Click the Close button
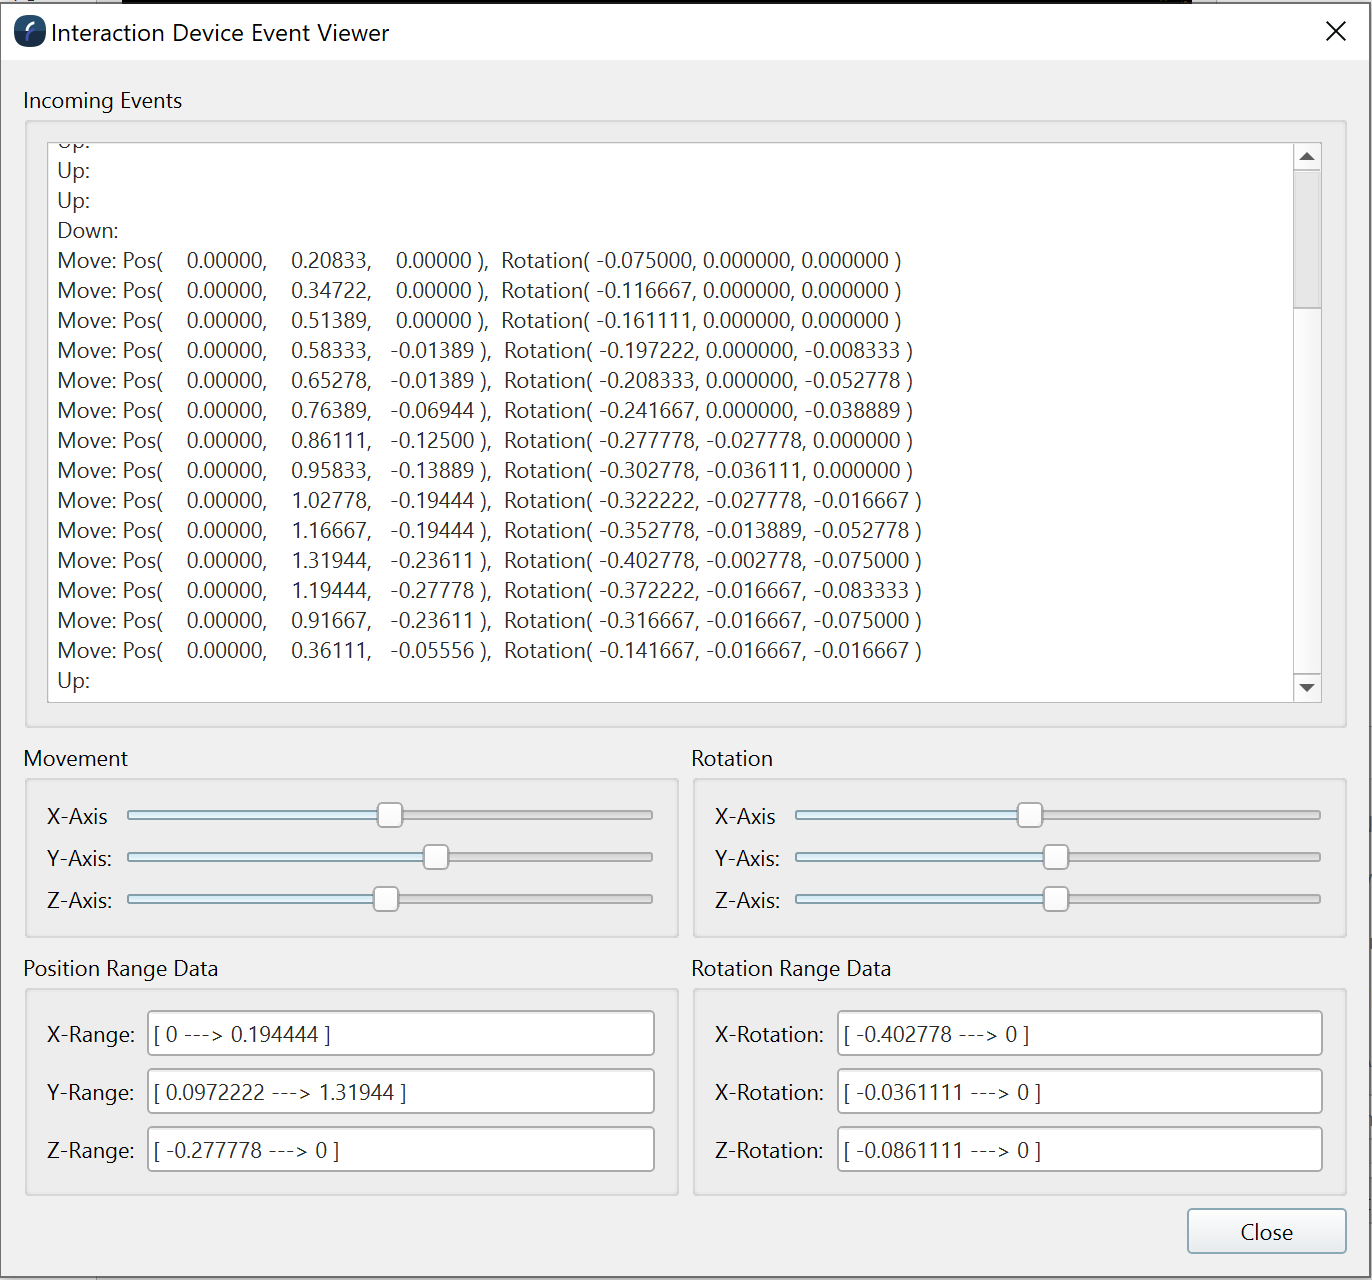Image resolution: width=1372 pixels, height=1280 pixels. (1266, 1231)
